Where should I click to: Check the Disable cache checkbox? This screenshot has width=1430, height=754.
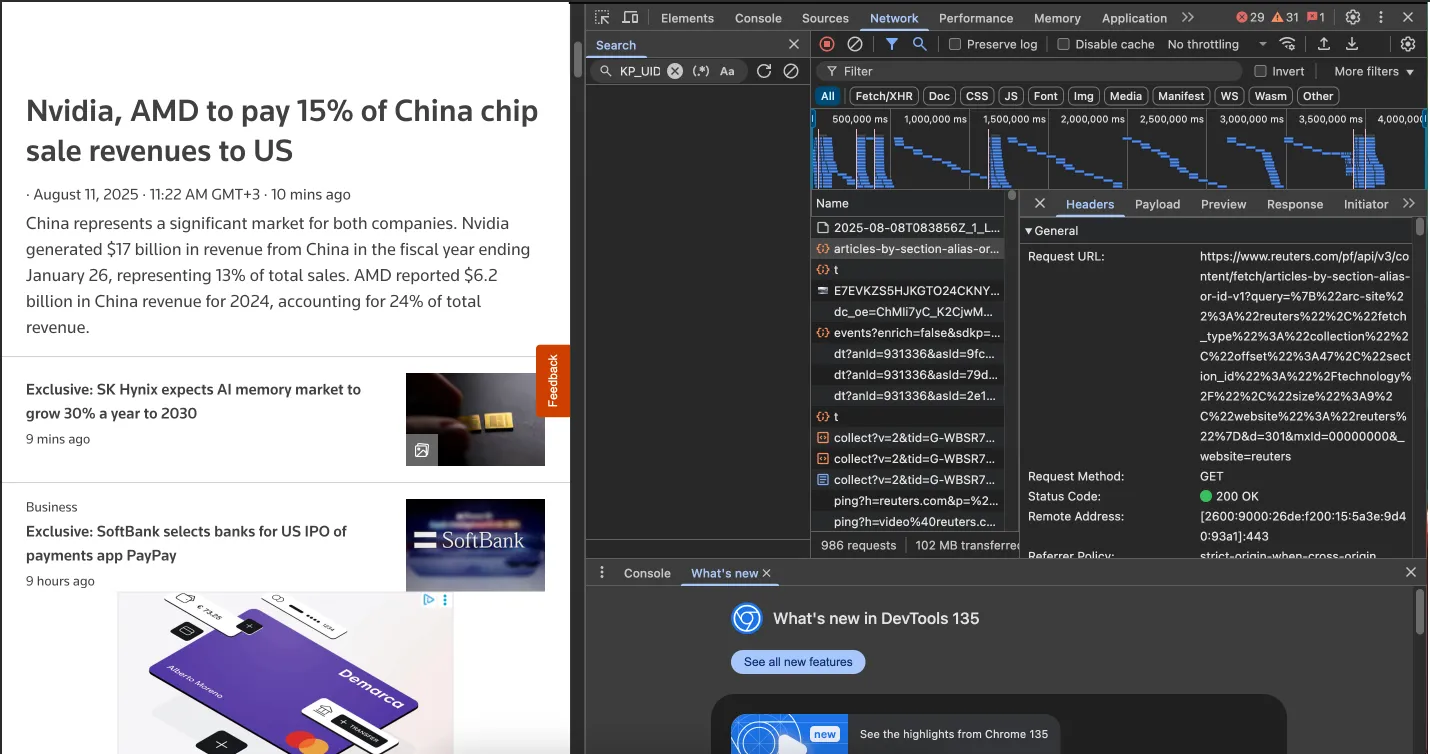[1064, 44]
